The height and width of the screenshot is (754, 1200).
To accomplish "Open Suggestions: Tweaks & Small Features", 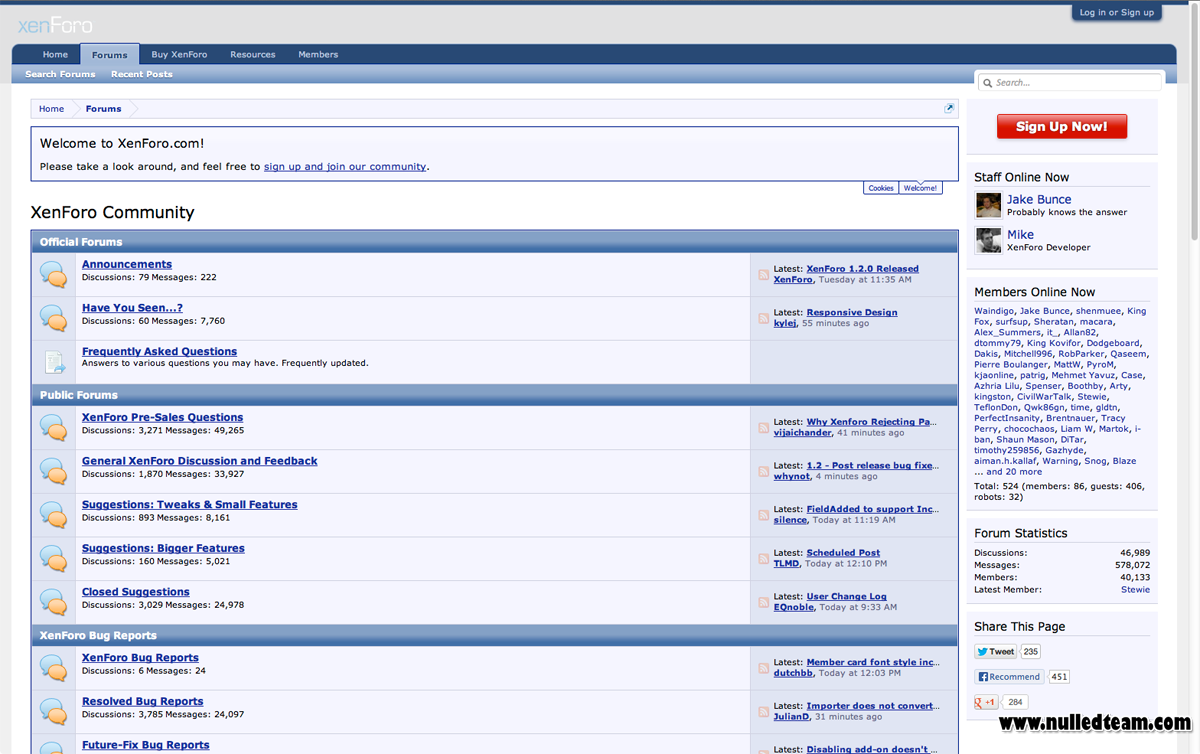I will tap(190, 505).
